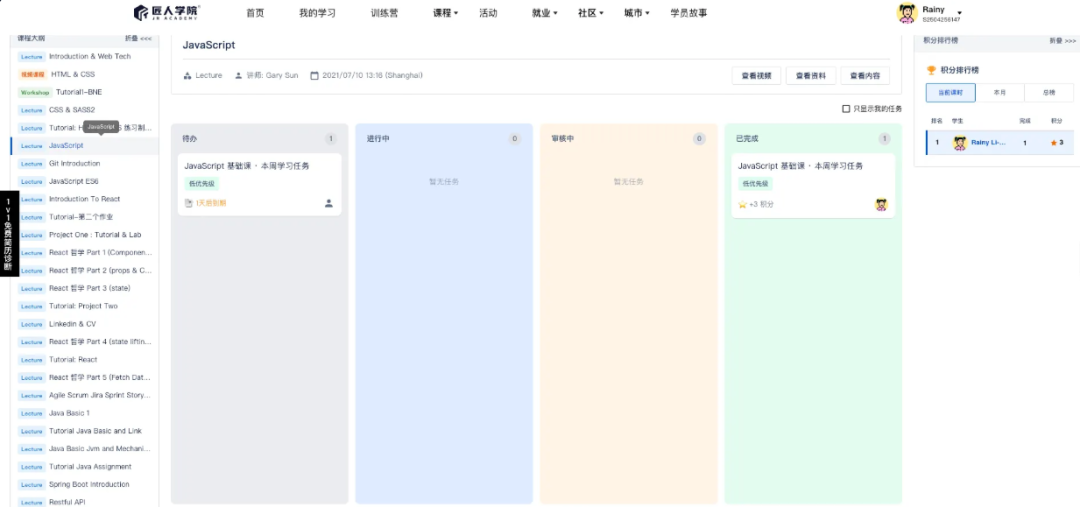Click the assignee icon on the 待办 card
This screenshot has height=507, width=1080.
click(x=329, y=203)
